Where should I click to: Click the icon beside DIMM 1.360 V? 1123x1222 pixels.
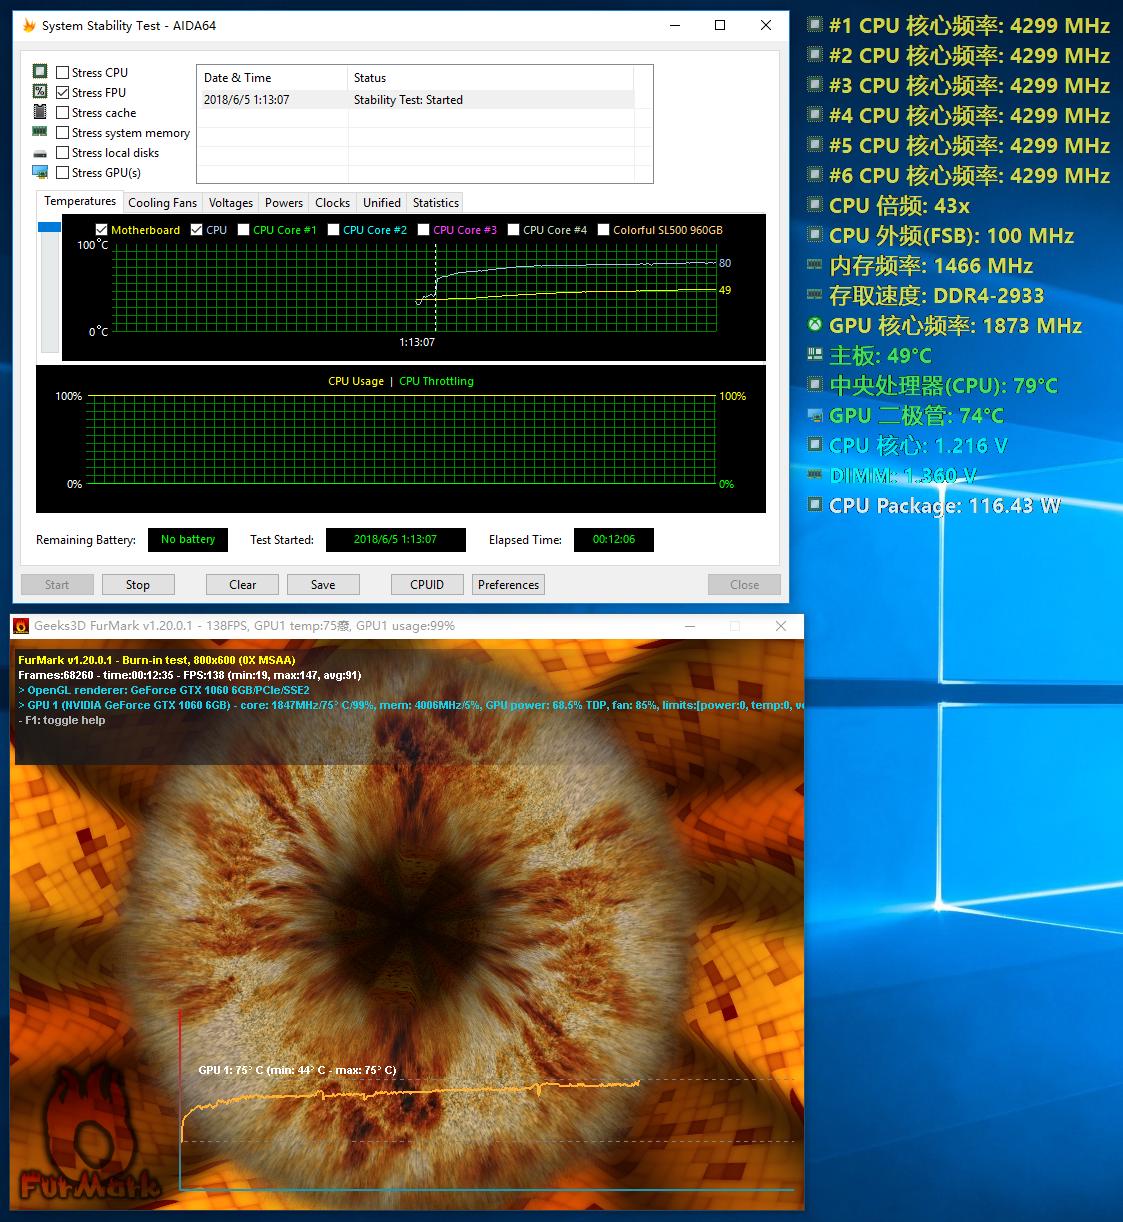tap(815, 475)
